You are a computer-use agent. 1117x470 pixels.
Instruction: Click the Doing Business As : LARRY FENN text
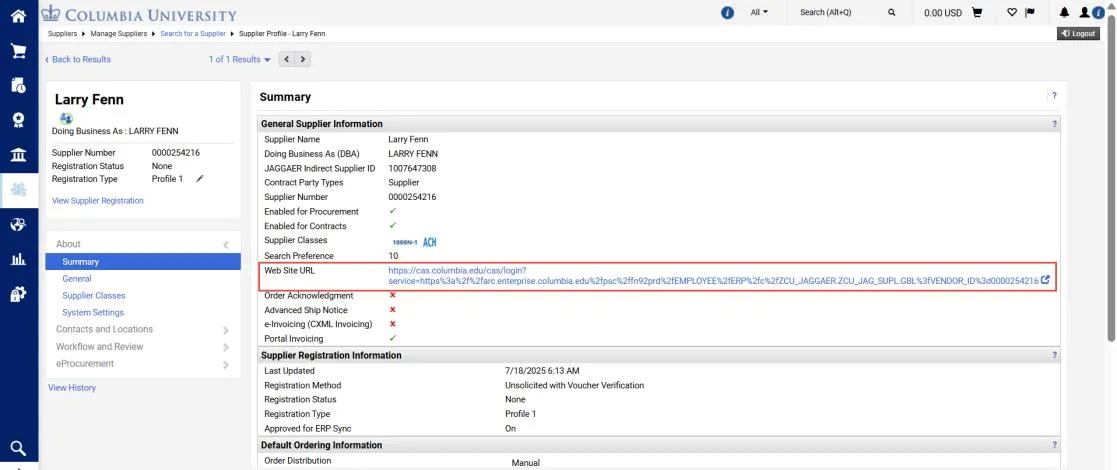[x=115, y=132]
